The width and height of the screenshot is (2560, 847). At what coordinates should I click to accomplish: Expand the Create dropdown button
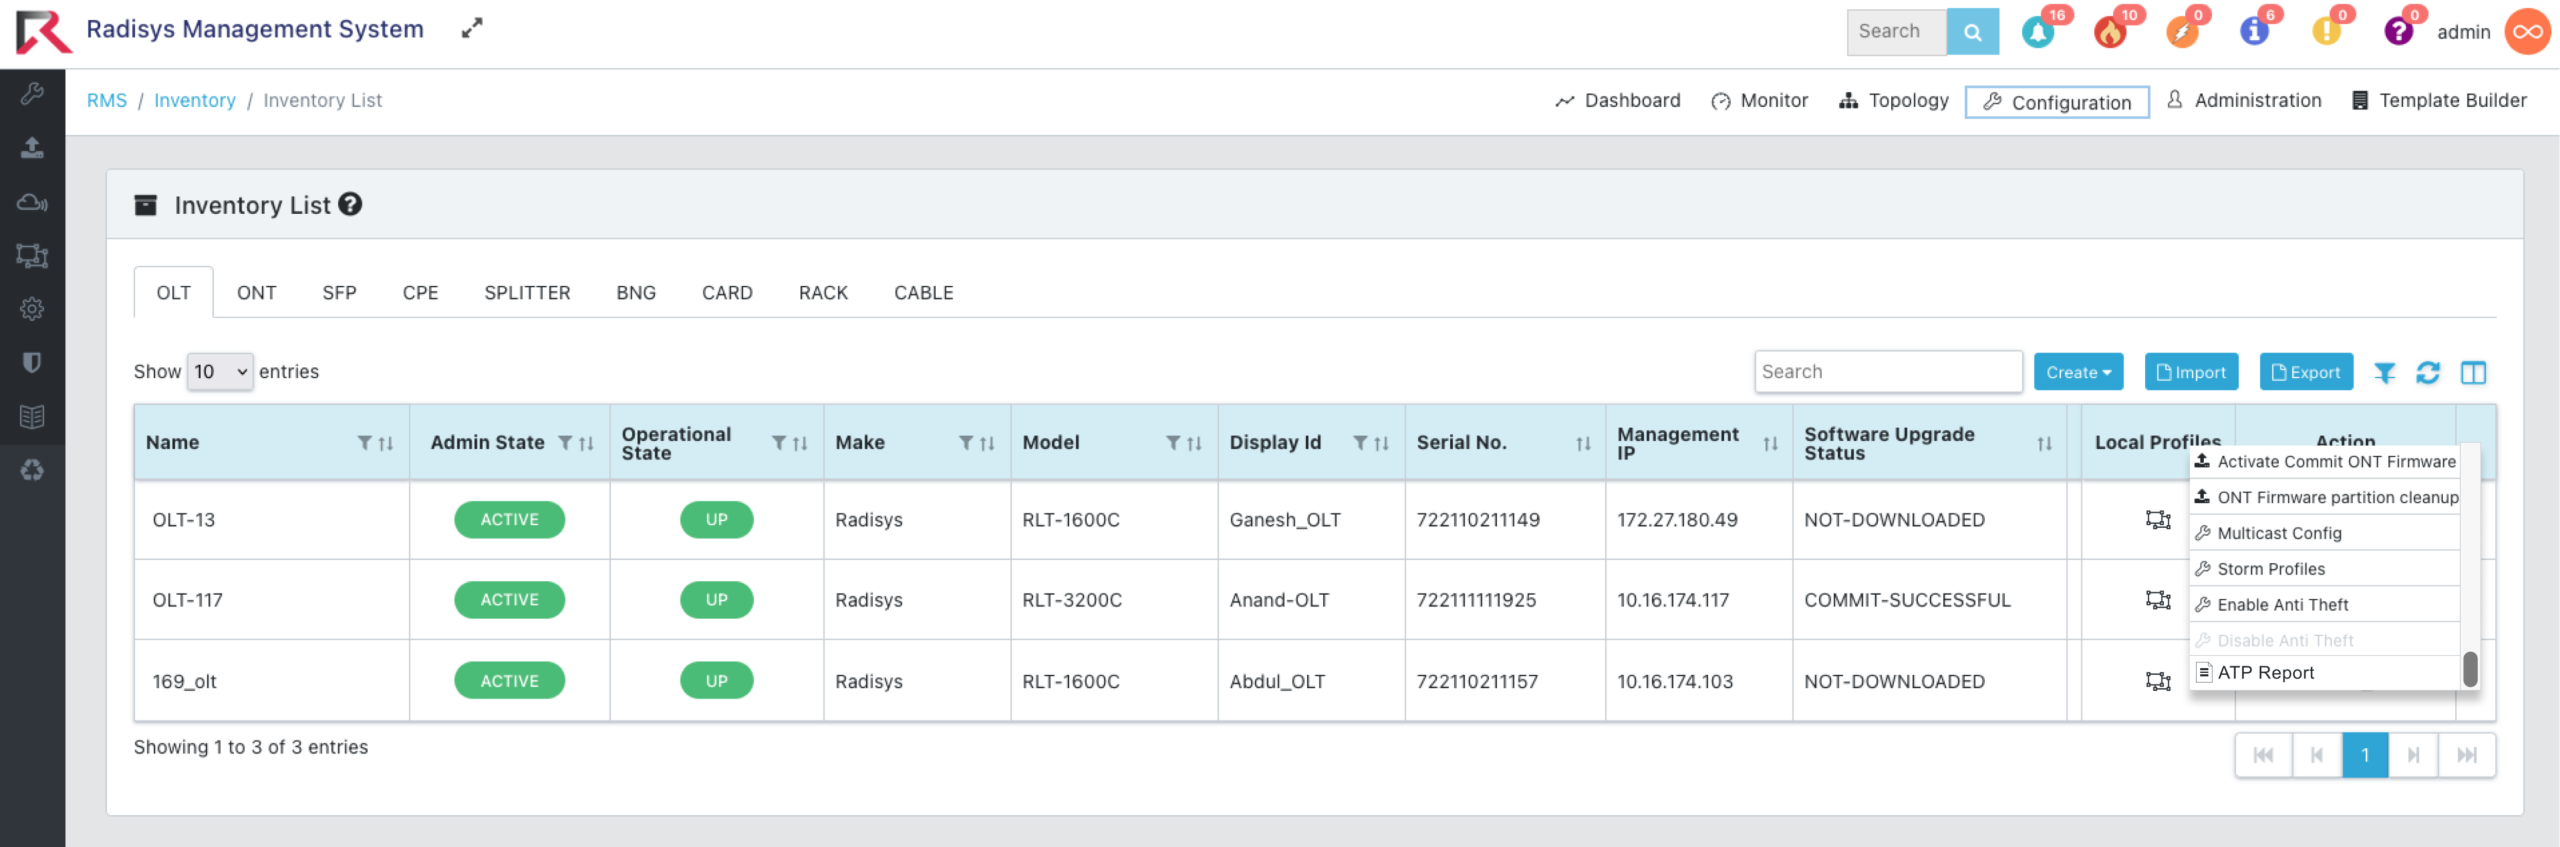[2078, 372]
